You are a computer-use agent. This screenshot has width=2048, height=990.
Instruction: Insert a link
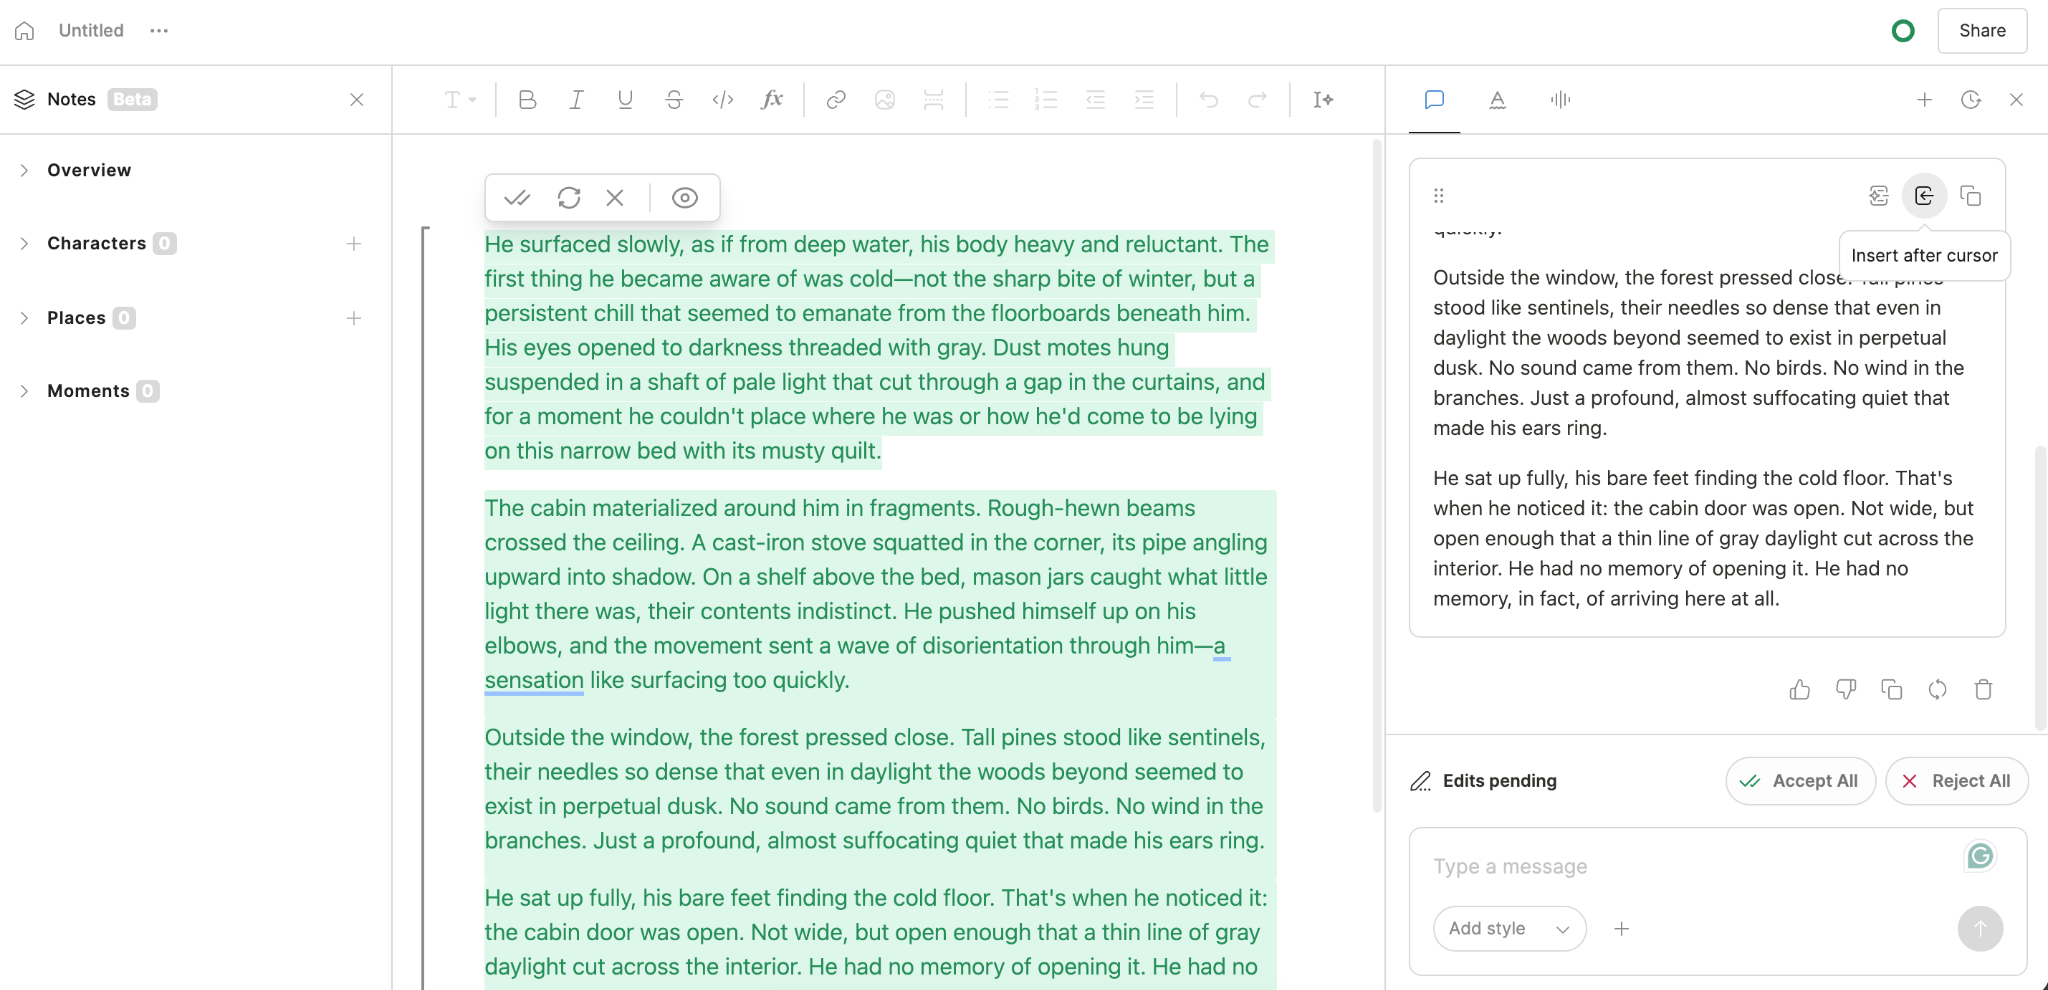(836, 100)
